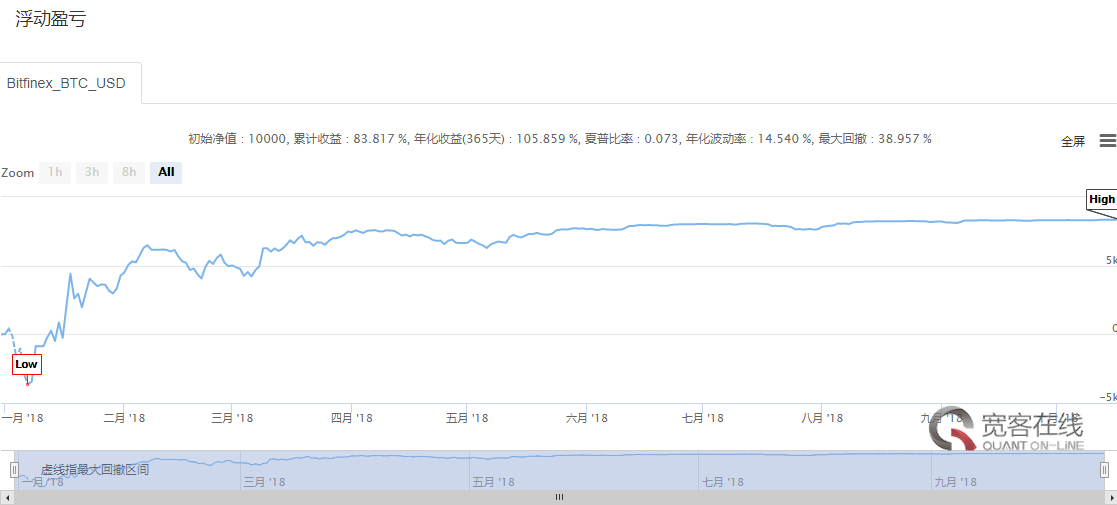Click the 浮动盈亏 heading
This screenshot has width=1117, height=505.
[51, 19]
